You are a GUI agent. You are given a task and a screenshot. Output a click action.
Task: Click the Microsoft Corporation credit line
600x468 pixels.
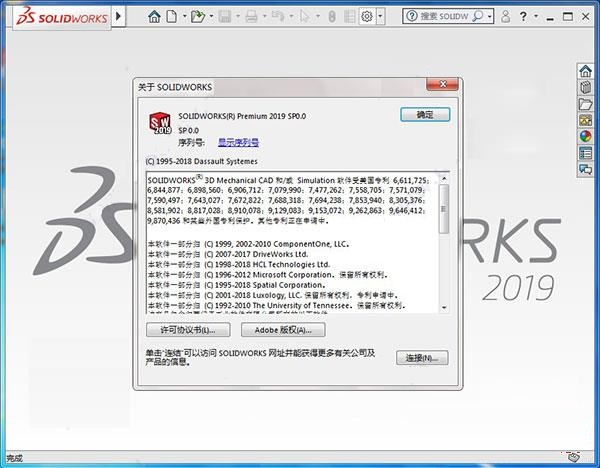point(268,275)
